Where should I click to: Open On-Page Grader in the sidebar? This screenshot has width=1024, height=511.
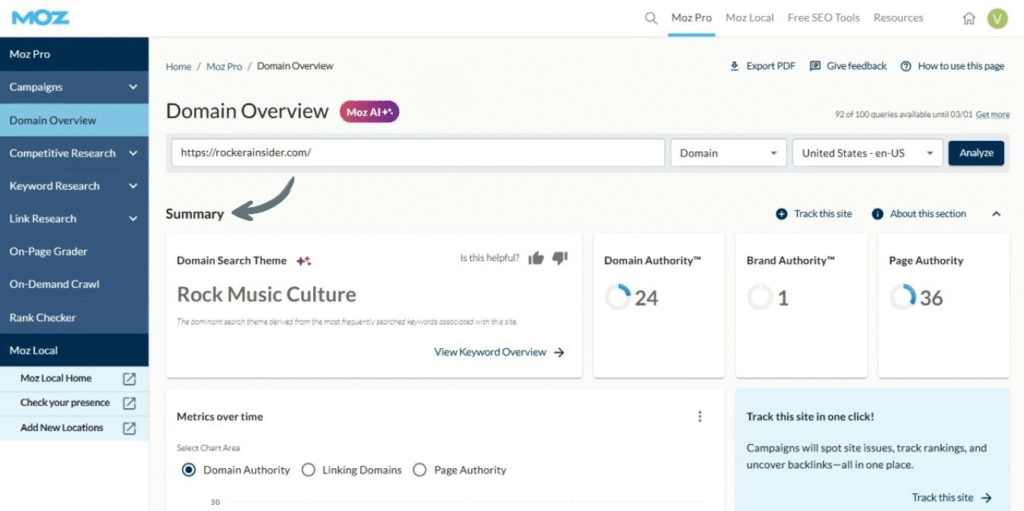tap(74, 252)
